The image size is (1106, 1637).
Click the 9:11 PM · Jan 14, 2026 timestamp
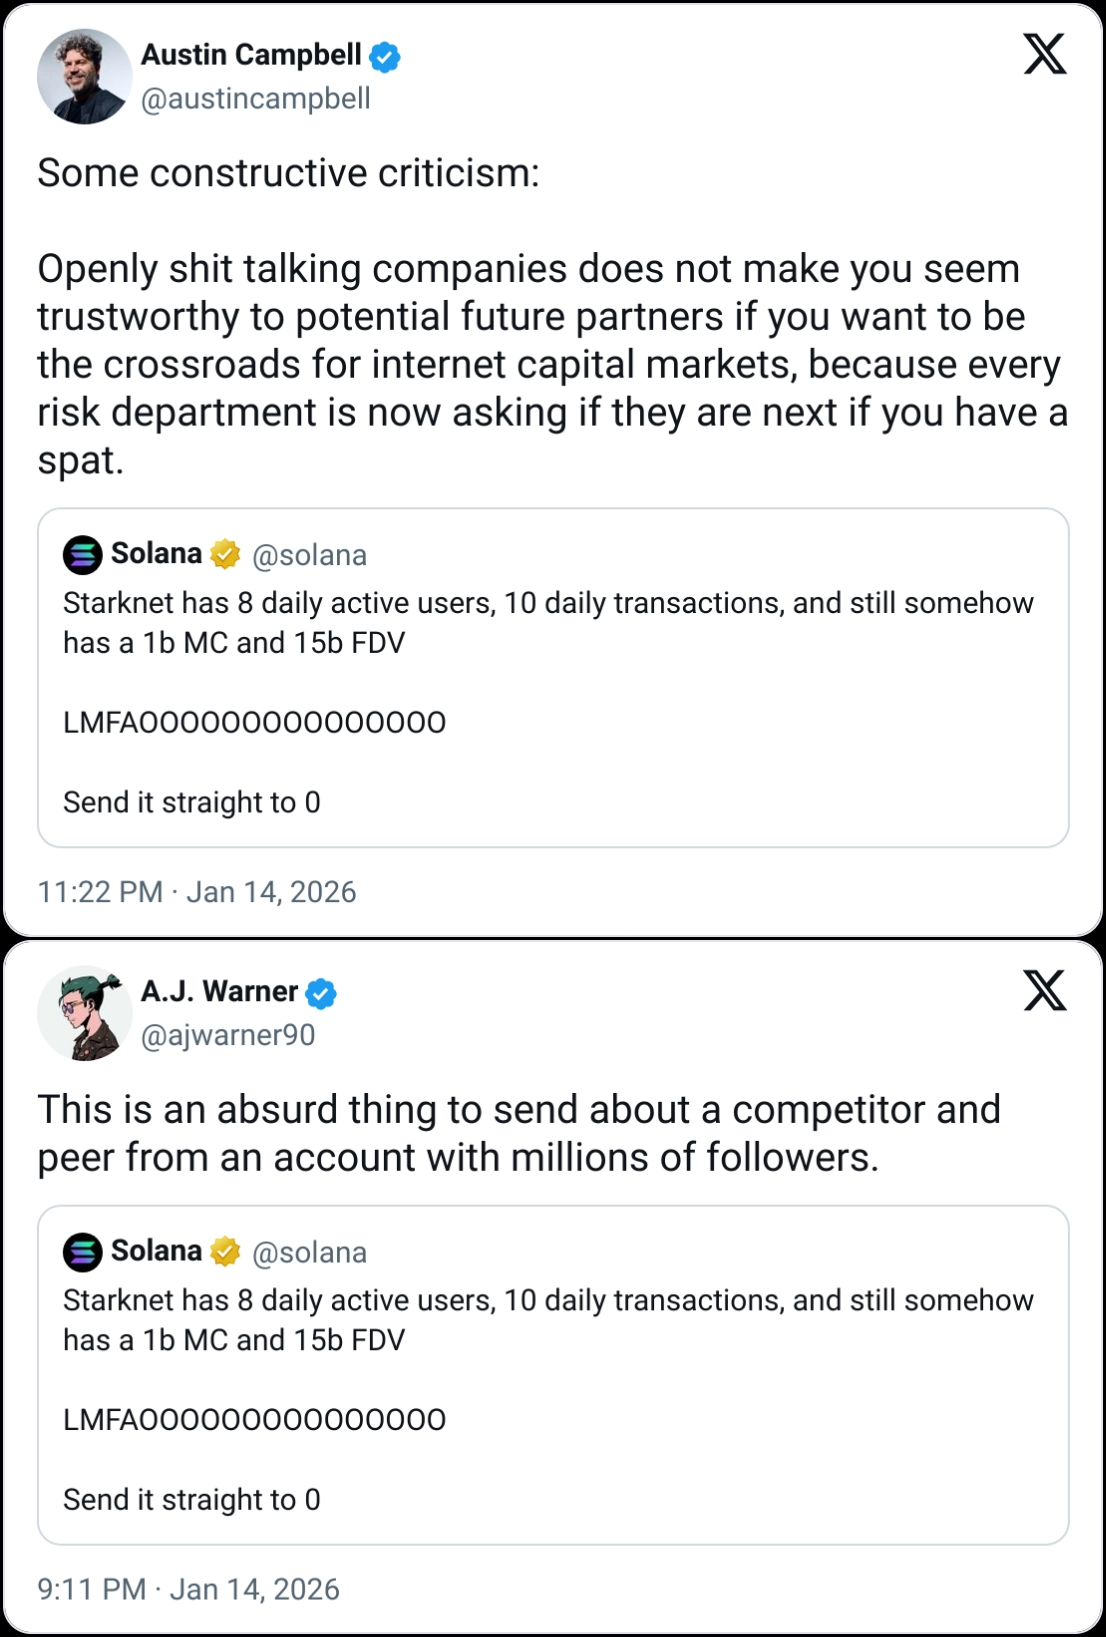(189, 1589)
